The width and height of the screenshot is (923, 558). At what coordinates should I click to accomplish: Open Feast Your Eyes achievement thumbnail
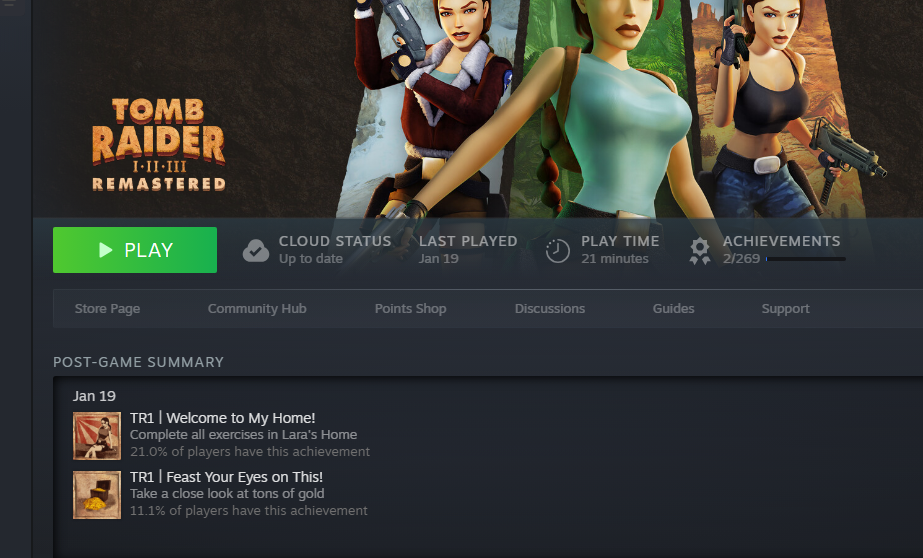click(97, 495)
